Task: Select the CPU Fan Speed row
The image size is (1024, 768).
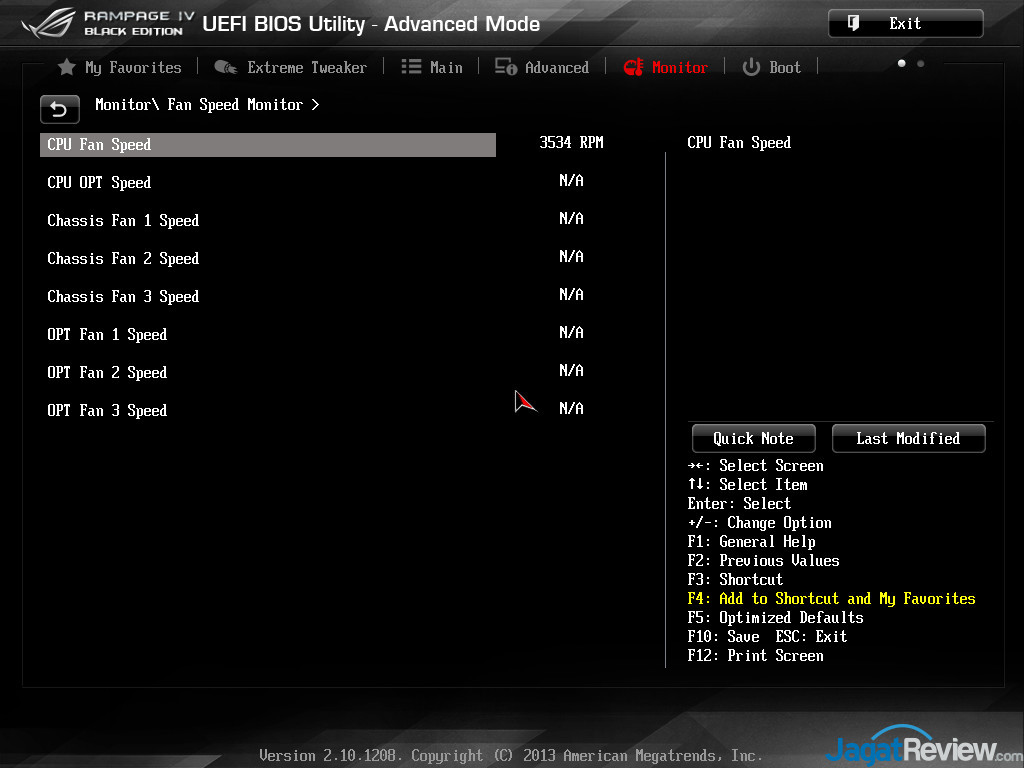Action: click(268, 144)
